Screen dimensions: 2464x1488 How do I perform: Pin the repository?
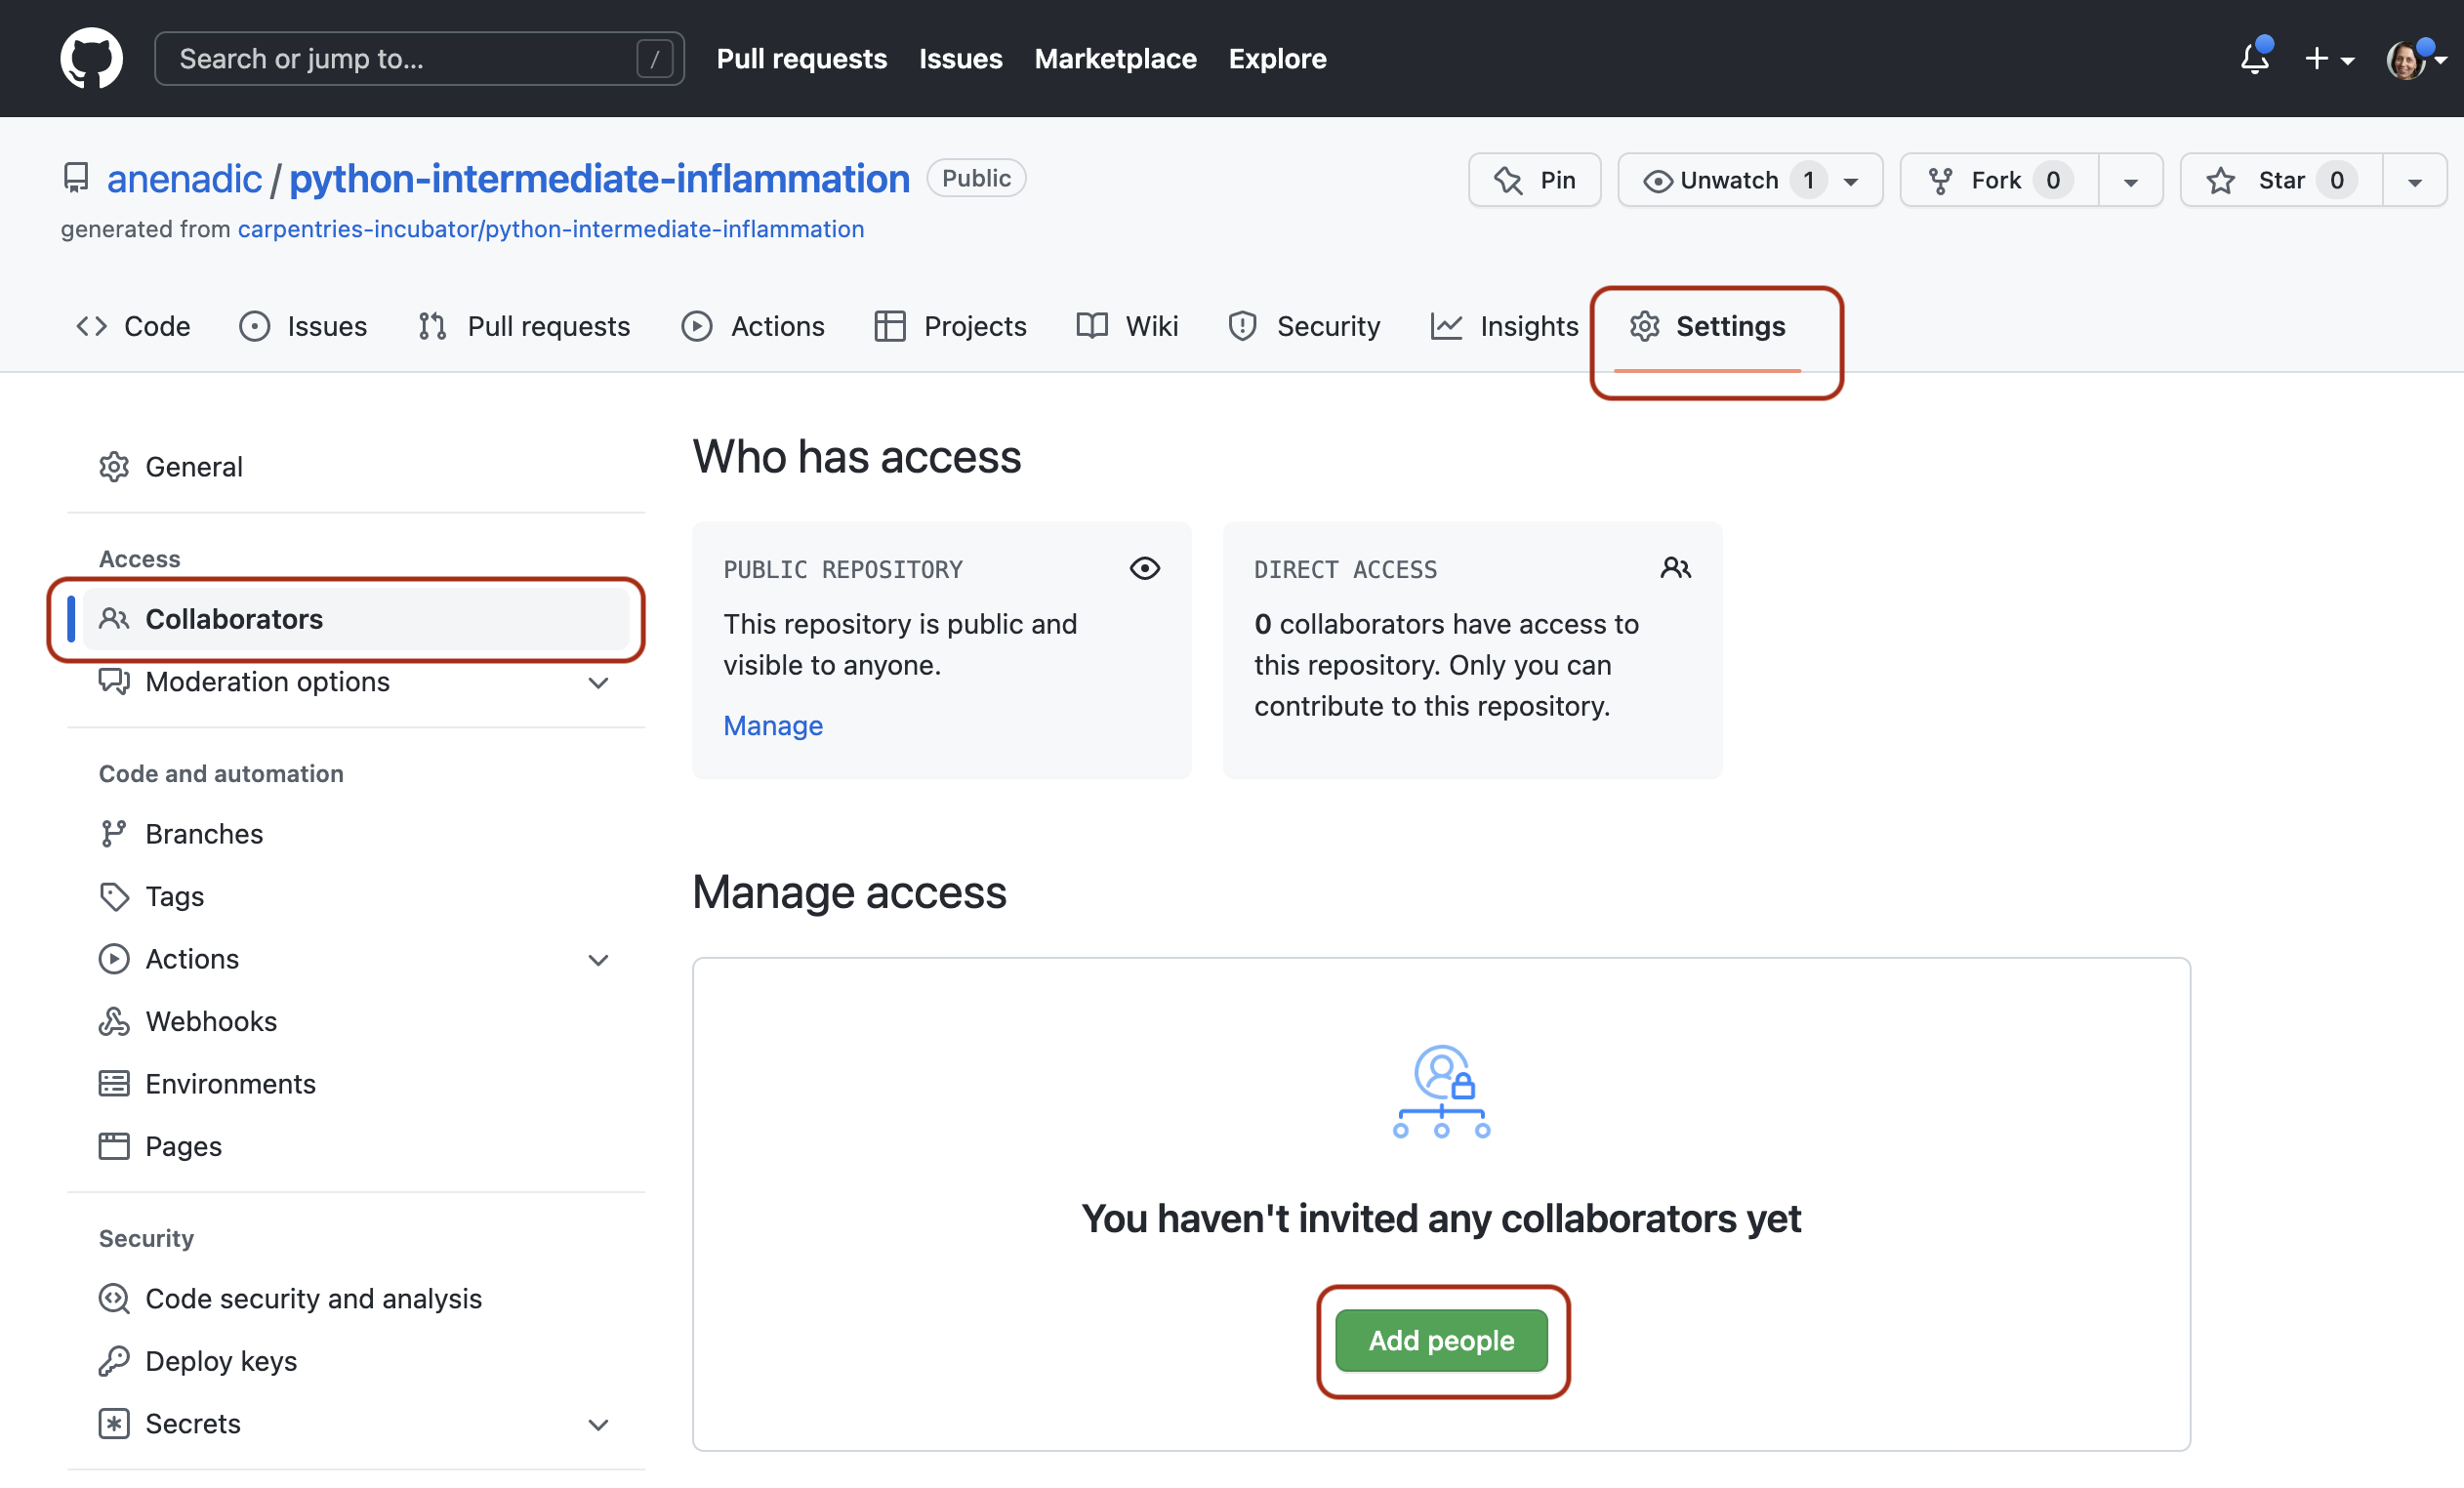point(1534,180)
